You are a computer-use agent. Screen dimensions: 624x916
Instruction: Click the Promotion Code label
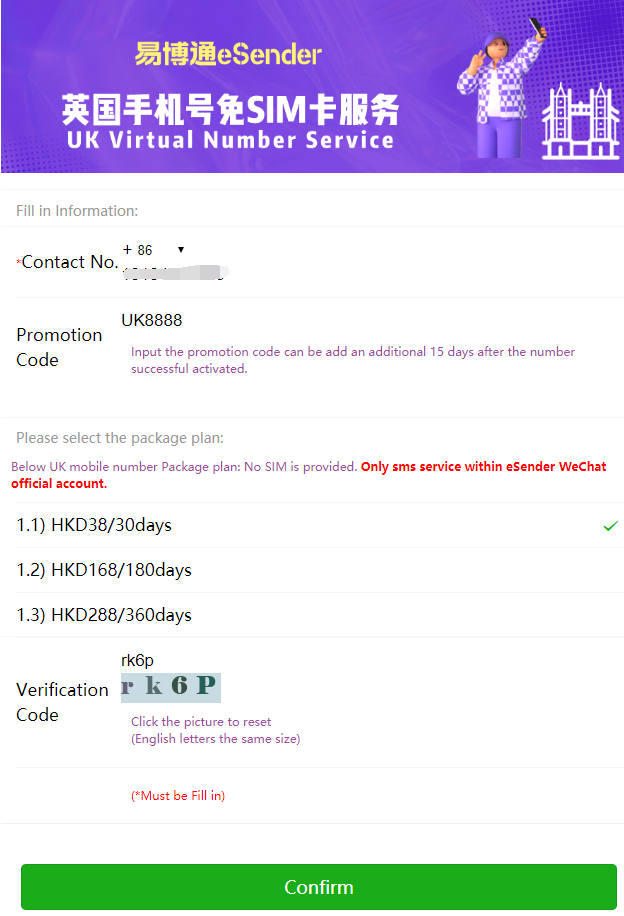pos(59,347)
